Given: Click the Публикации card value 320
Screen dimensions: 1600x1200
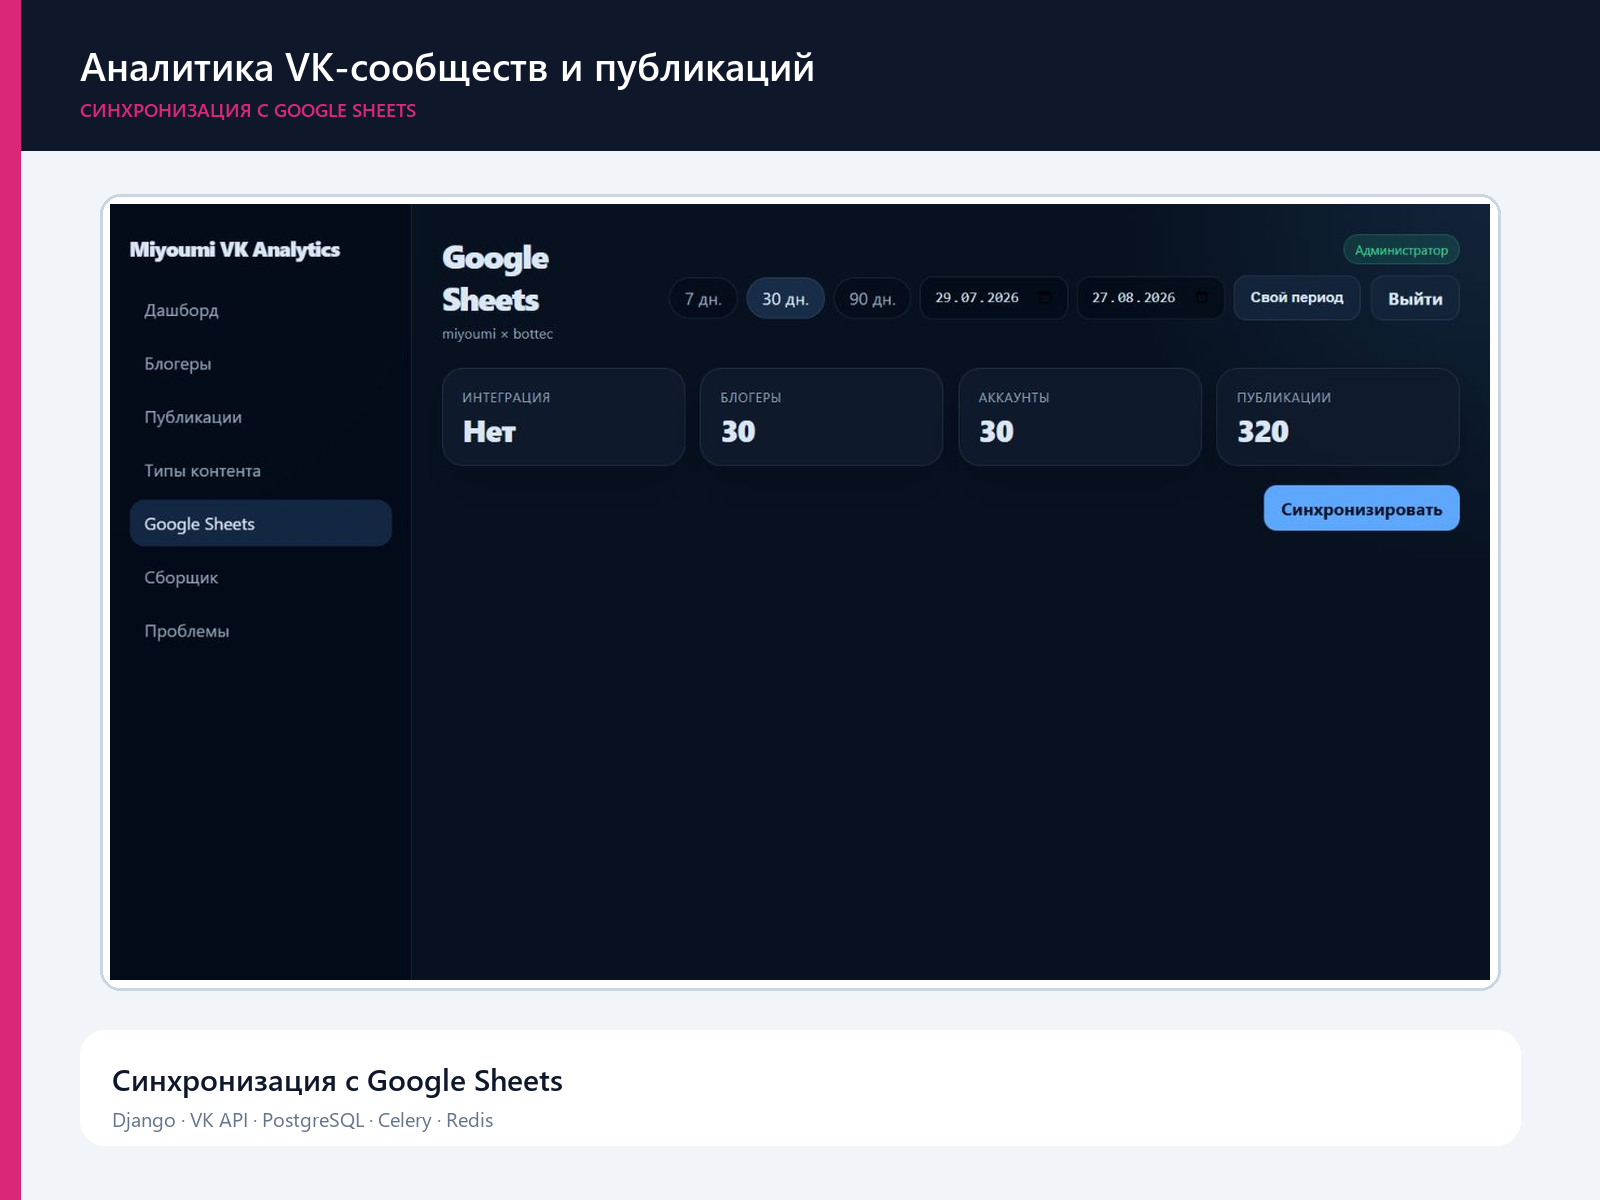Looking at the screenshot, I should point(1263,432).
